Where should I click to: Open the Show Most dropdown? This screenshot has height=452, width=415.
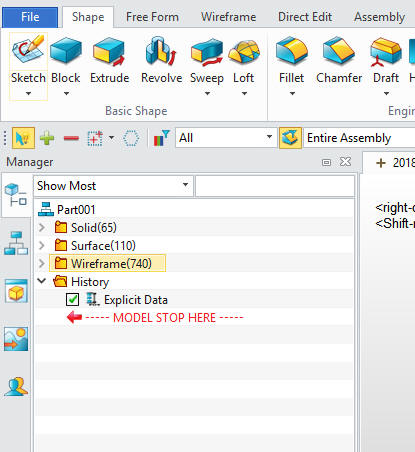(113, 186)
